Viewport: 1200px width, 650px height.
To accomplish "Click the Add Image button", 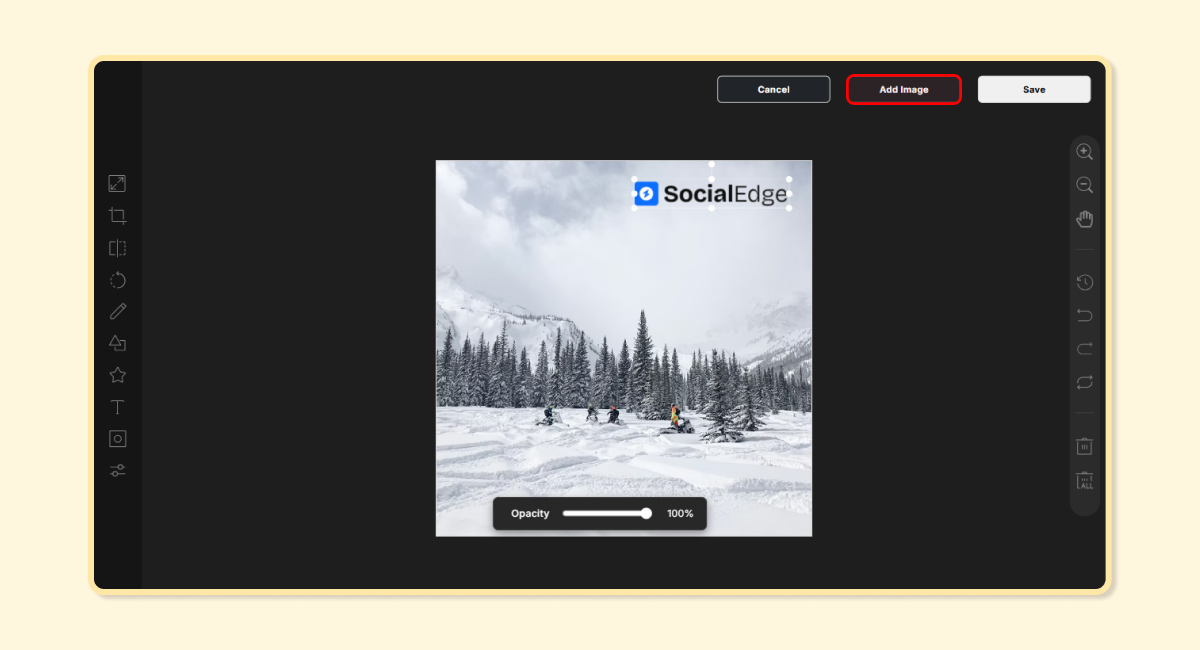I will click(x=903, y=89).
